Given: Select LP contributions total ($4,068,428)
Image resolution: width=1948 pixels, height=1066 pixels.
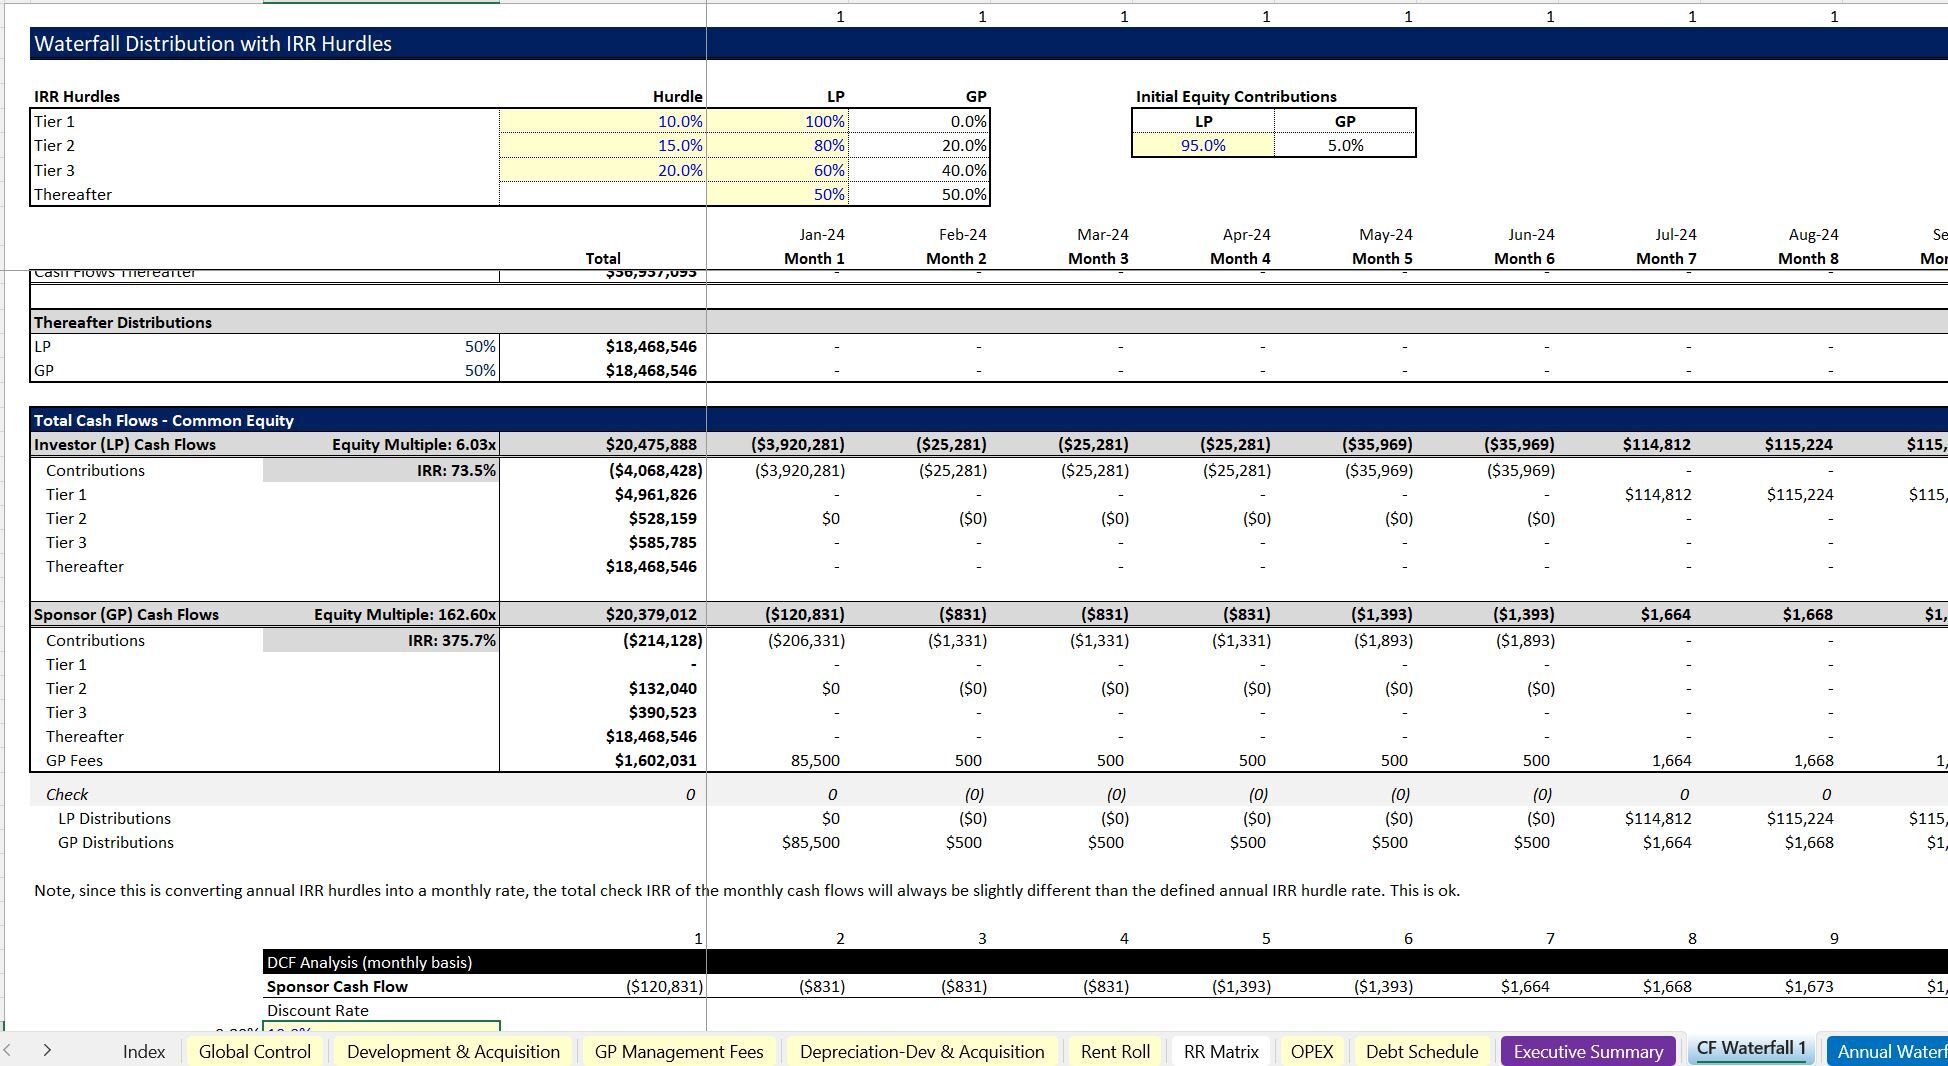Looking at the screenshot, I should click(655, 470).
